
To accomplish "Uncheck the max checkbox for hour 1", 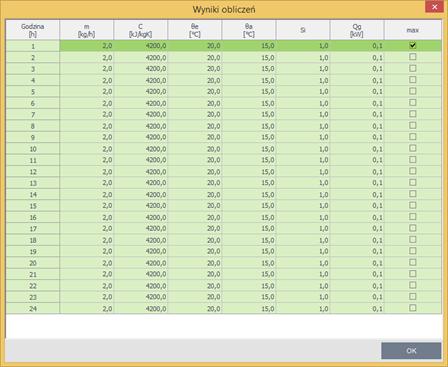I will pos(413,45).
